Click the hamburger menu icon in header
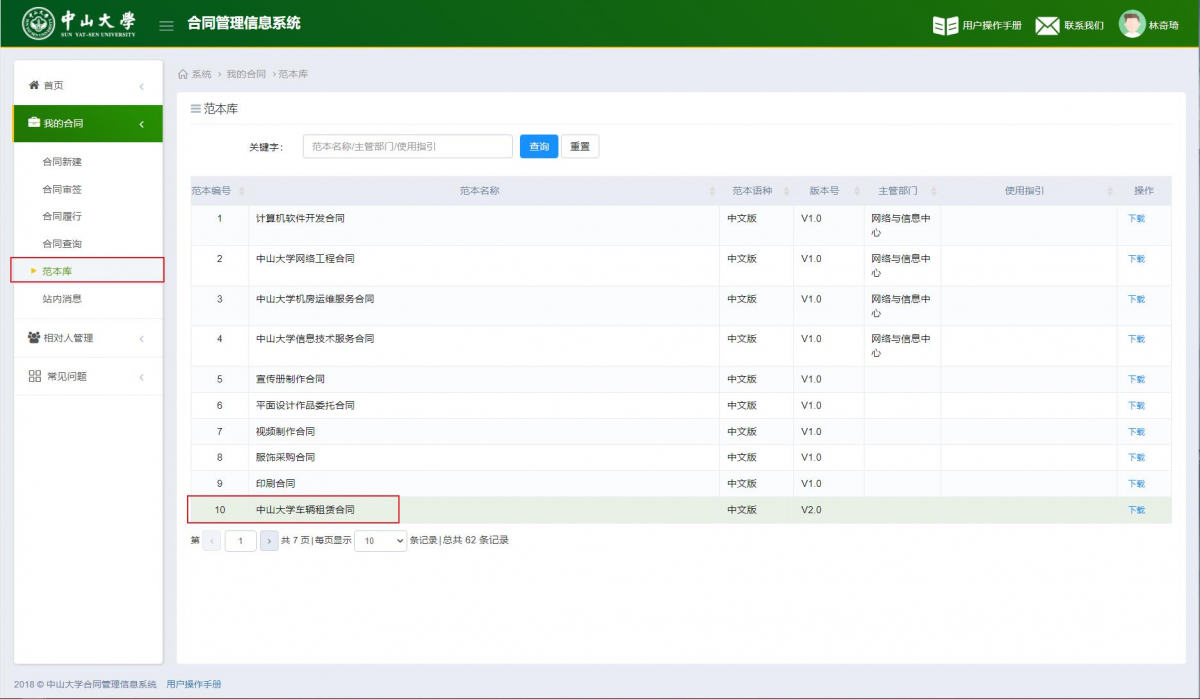Viewport: 1200px width, 699px height. [167, 25]
